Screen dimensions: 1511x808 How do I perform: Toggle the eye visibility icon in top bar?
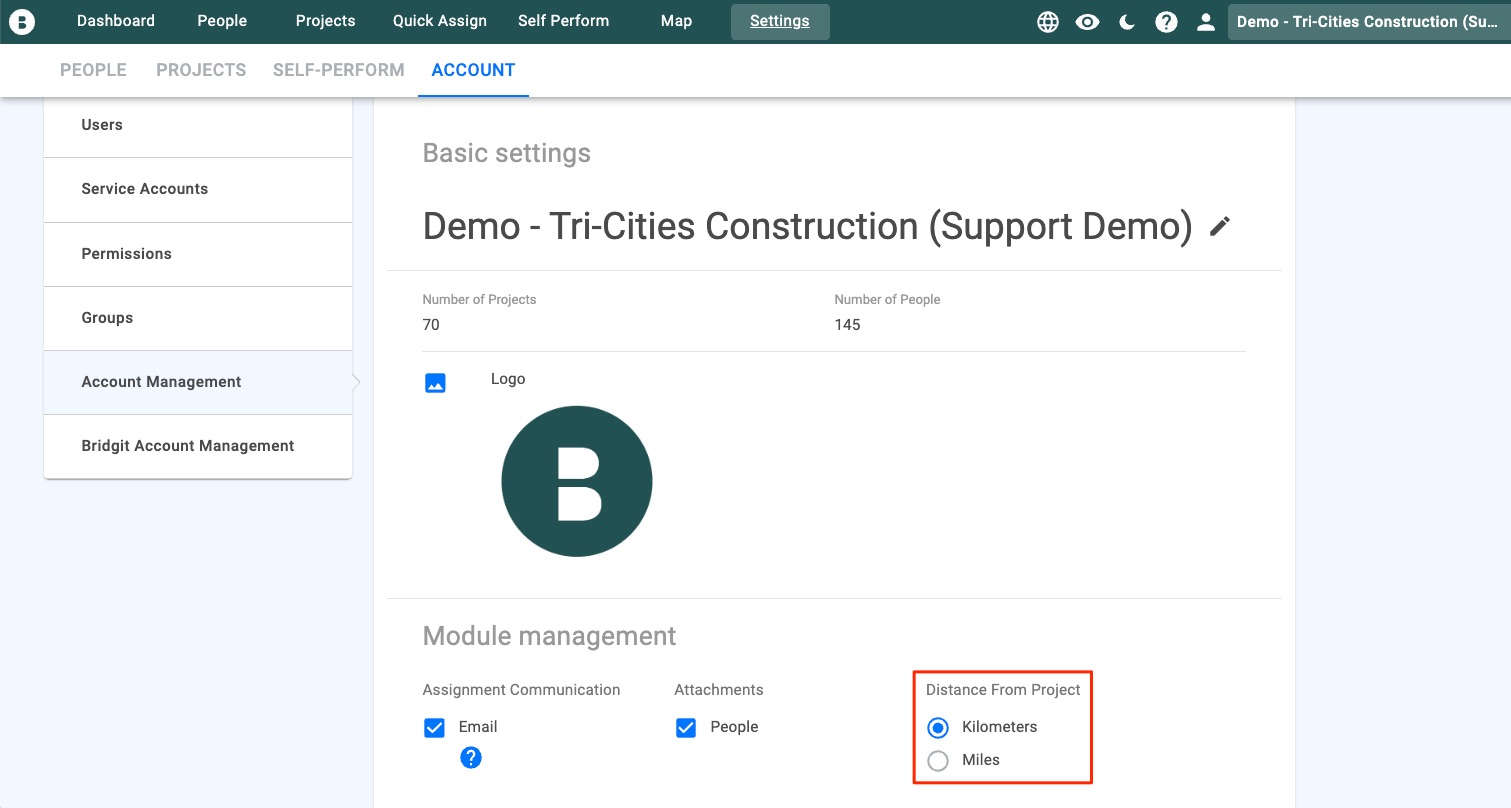click(1087, 22)
